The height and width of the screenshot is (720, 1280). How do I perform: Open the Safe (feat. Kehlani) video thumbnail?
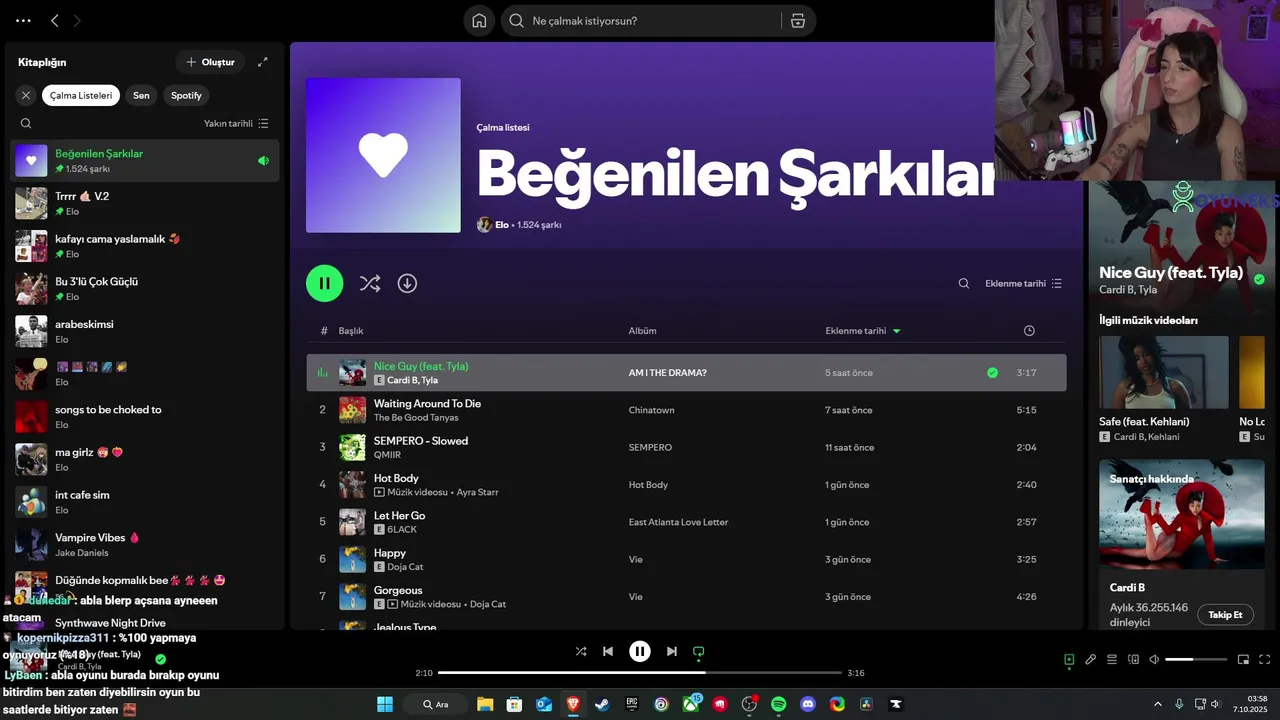[x=1163, y=372]
